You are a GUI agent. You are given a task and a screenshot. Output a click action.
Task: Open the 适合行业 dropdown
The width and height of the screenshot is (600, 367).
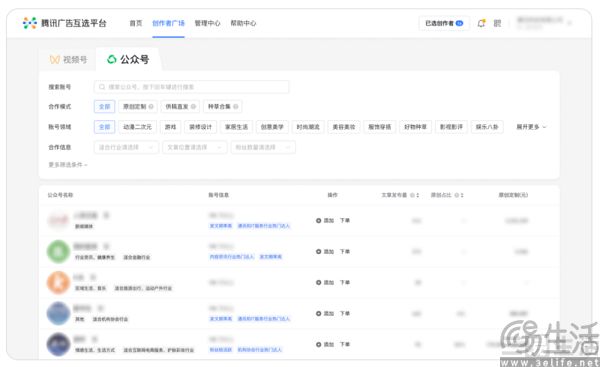(126, 147)
